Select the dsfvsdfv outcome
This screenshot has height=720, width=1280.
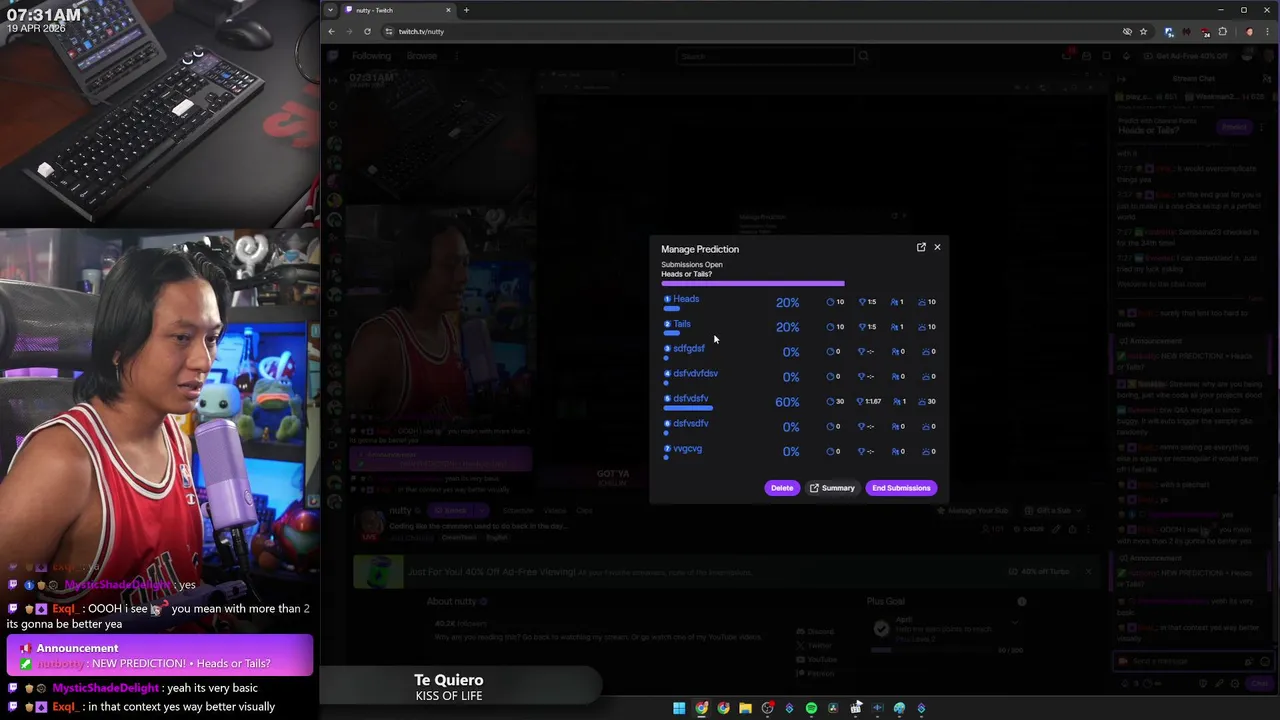tap(690, 424)
